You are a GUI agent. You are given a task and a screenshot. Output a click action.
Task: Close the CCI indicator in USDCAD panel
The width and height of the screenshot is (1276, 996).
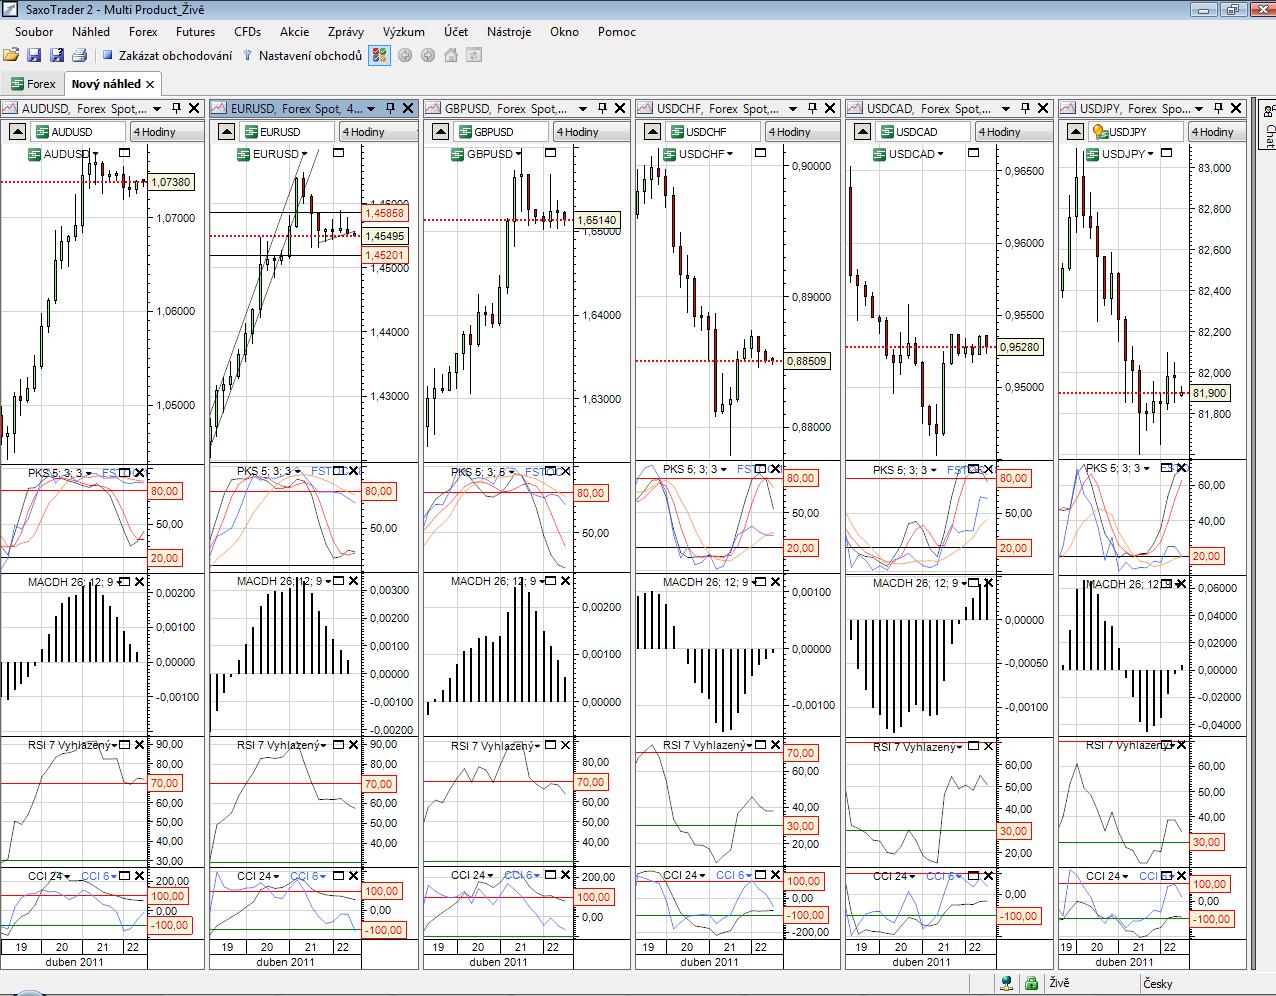[990, 876]
